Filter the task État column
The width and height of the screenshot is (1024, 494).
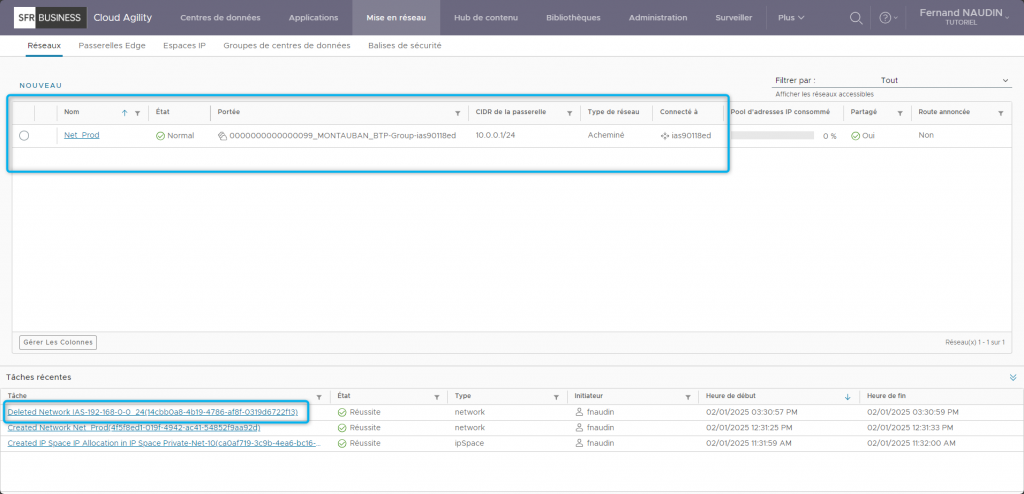pos(436,397)
